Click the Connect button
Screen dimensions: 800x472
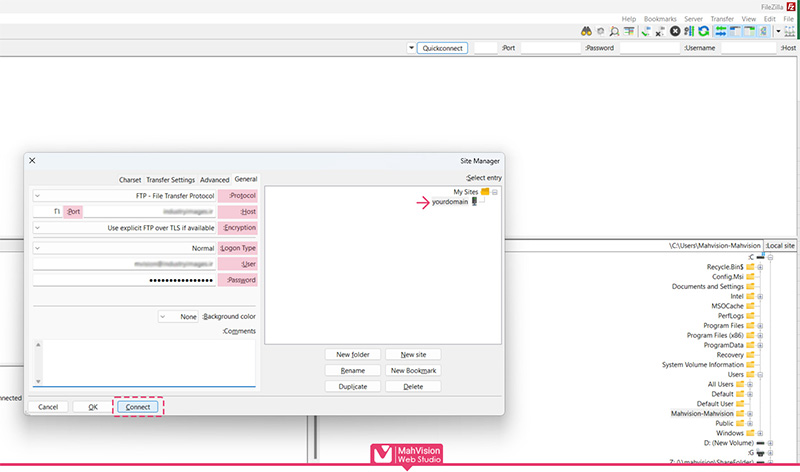point(137,407)
